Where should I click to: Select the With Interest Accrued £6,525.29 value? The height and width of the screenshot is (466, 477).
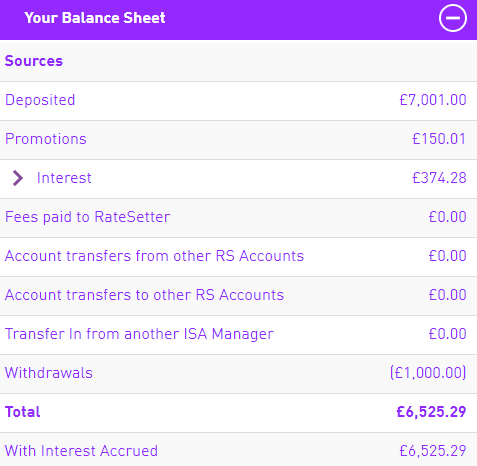coord(433,451)
